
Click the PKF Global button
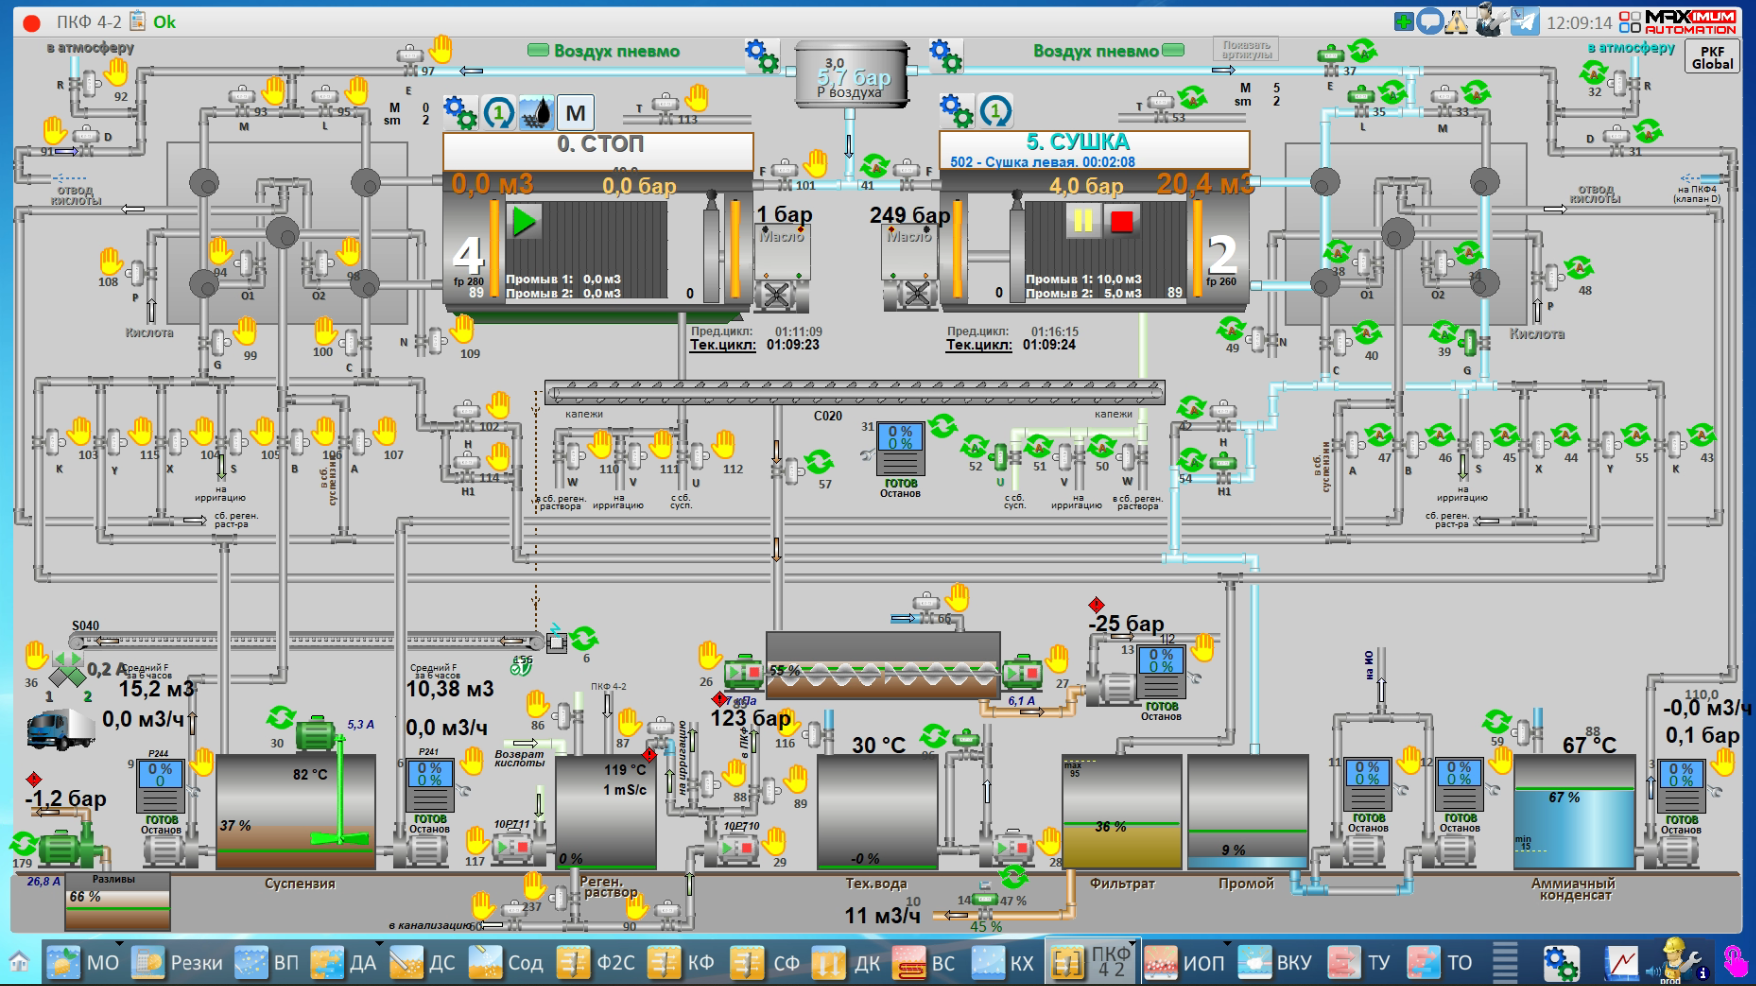pos(1712,58)
